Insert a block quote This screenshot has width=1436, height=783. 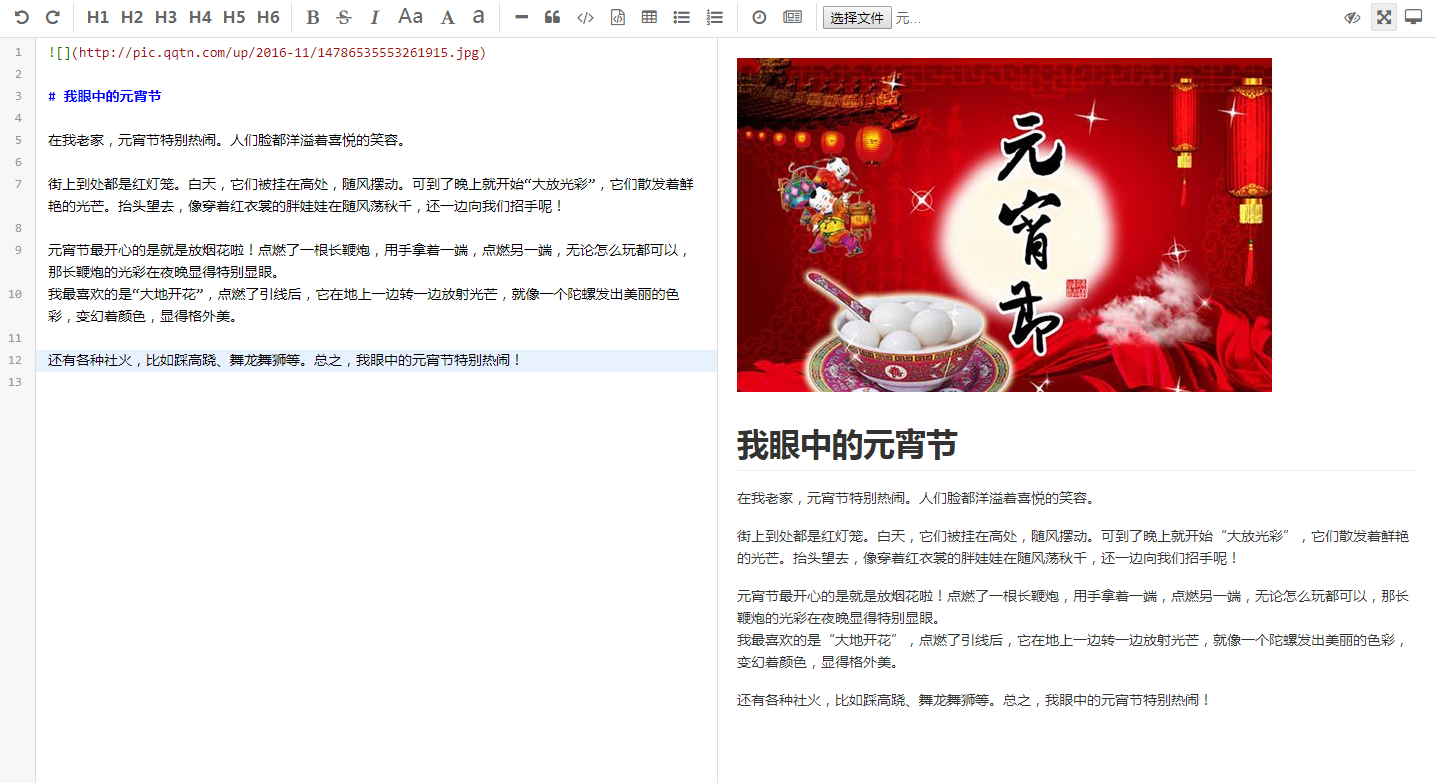coord(552,17)
